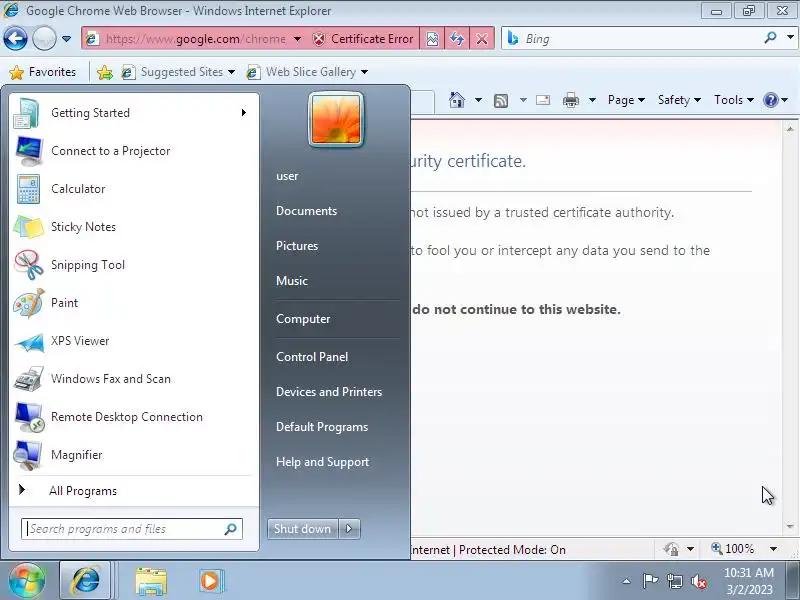Open Documents from Start menu
800x600 pixels.
tap(306, 211)
